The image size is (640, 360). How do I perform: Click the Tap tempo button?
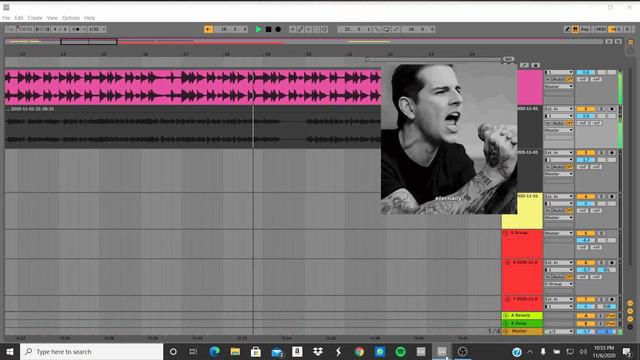point(11,29)
